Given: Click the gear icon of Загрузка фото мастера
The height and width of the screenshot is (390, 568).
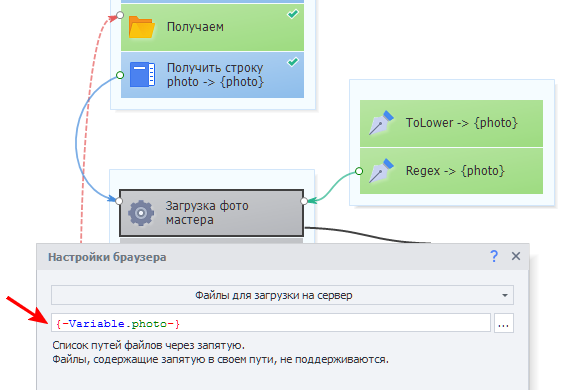Looking at the screenshot, I should pos(141,213).
